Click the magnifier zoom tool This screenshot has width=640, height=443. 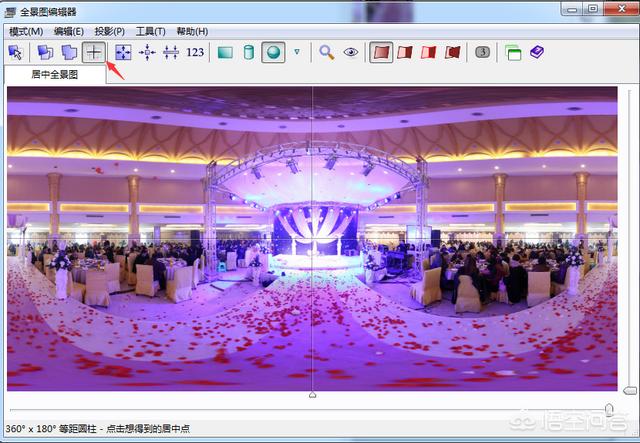327,52
